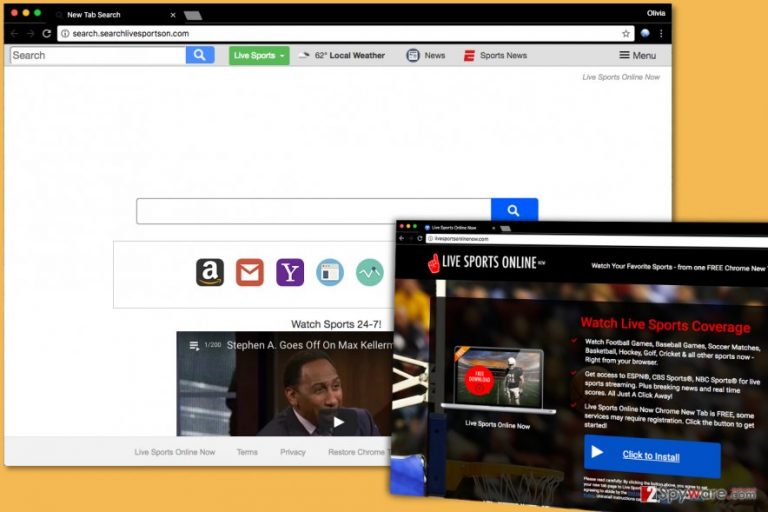This screenshot has width=768, height=512.
Task: Open a new tab in main browser window
Action: pyautogui.click(x=193, y=16)
